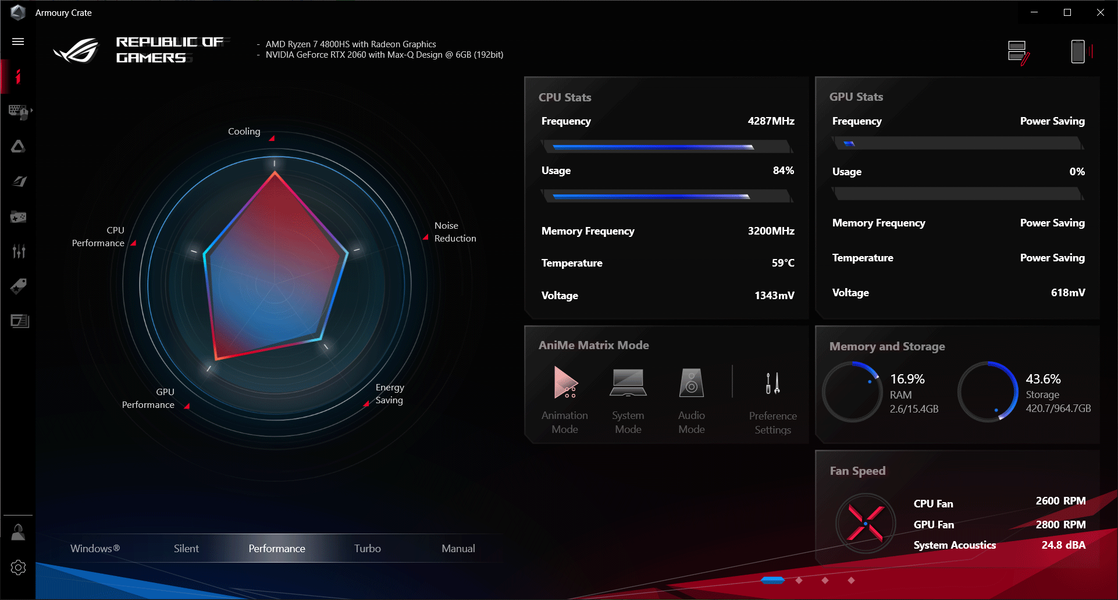This screenshot has width=1118, height=600.
Task: Click the AMD Ryzen 7 4800HS processor text
Action: (x=351, y=44)
